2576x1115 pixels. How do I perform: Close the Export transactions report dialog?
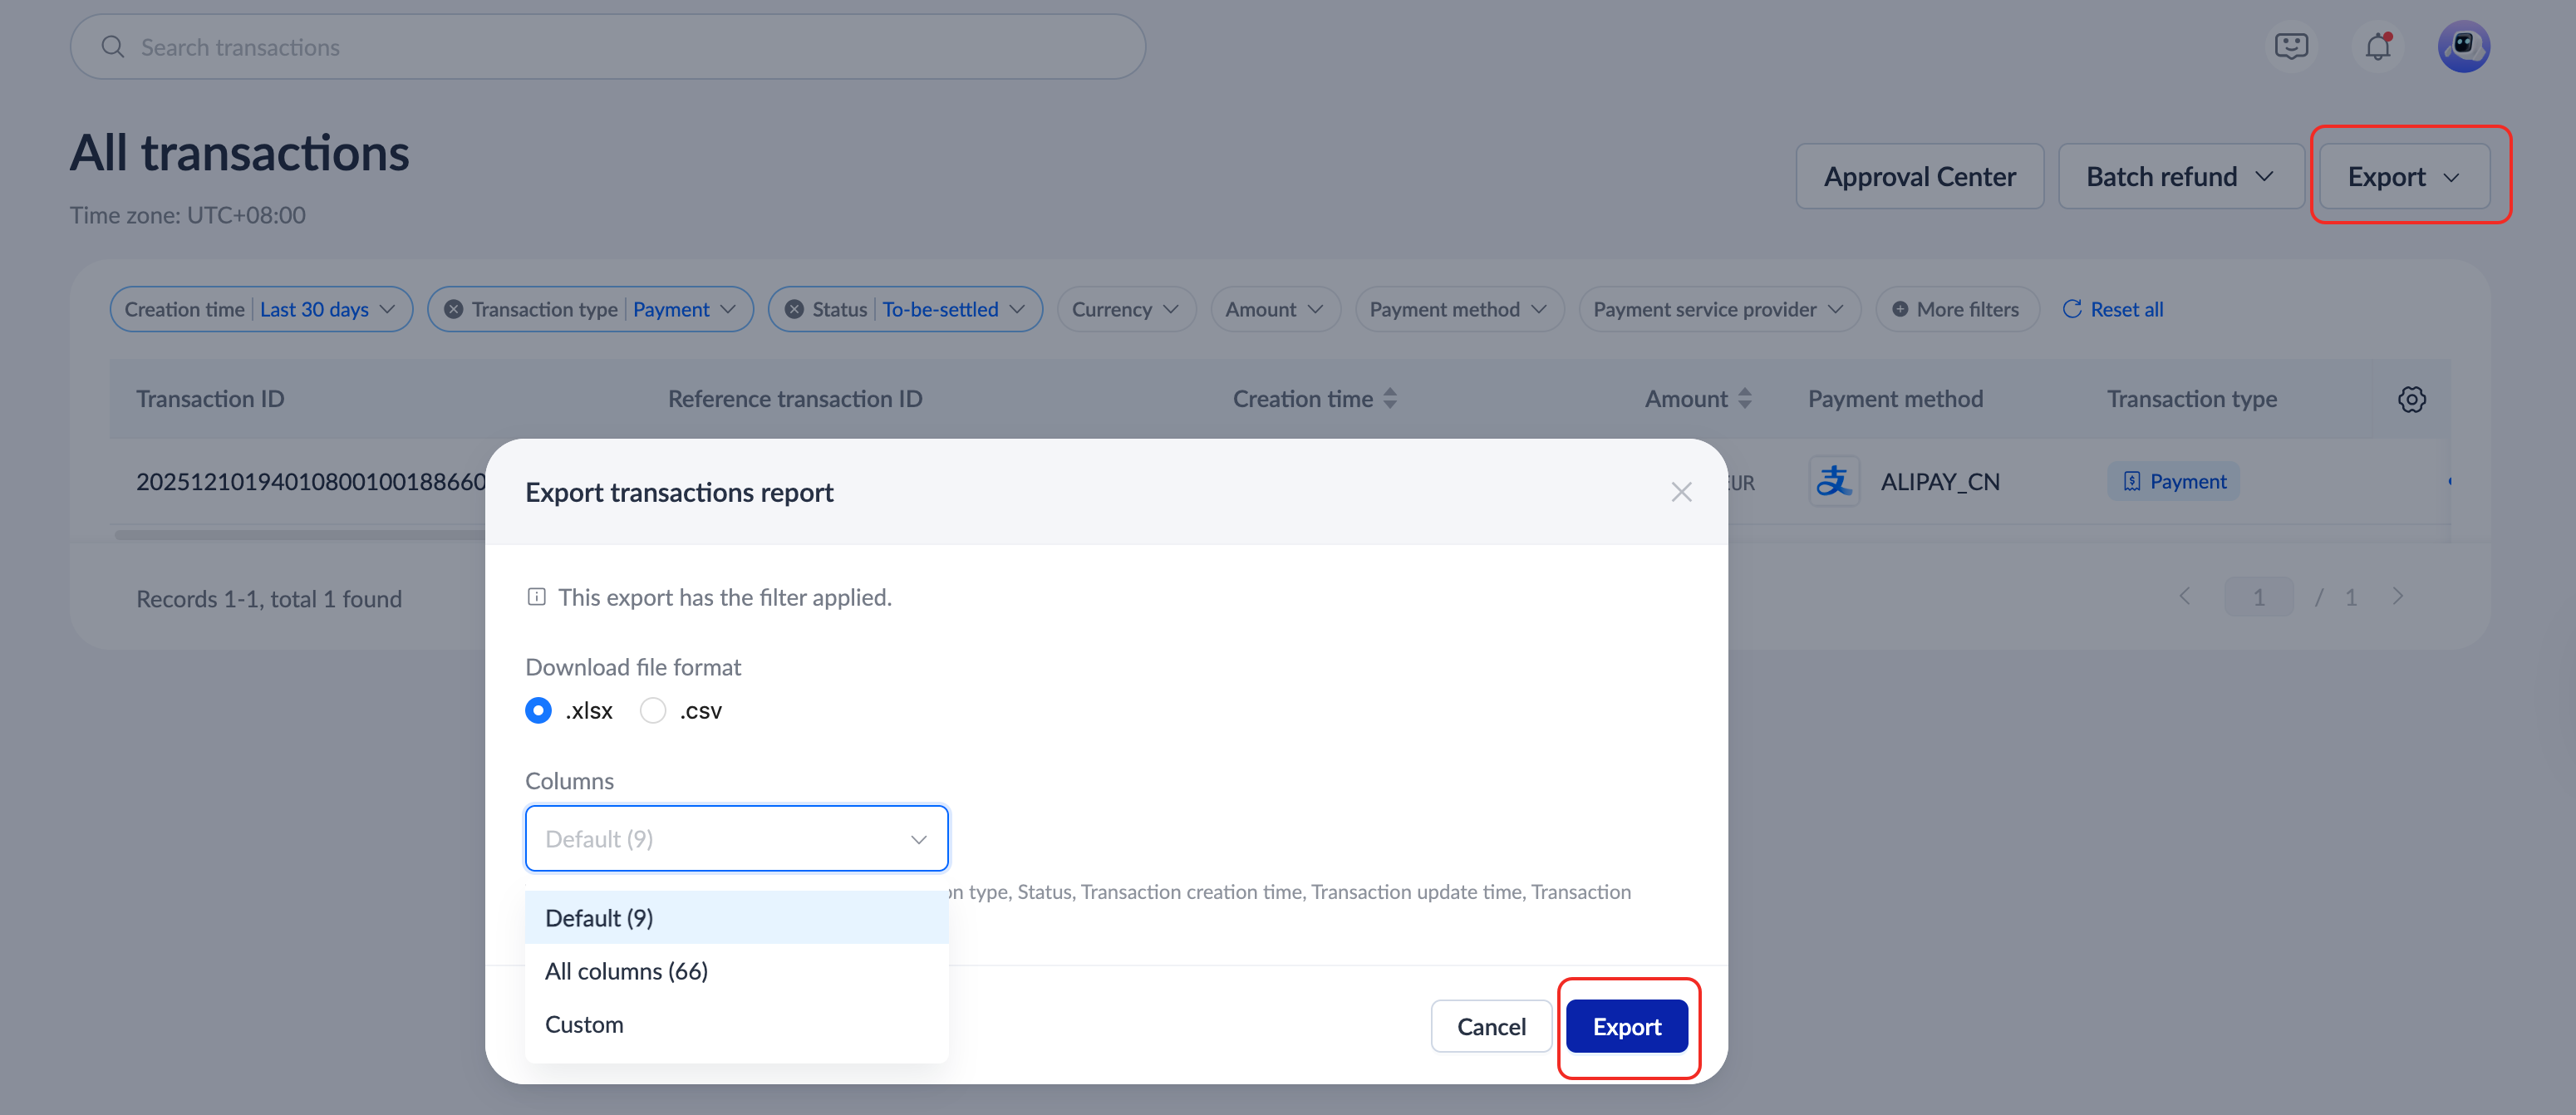click(1680, 492)
